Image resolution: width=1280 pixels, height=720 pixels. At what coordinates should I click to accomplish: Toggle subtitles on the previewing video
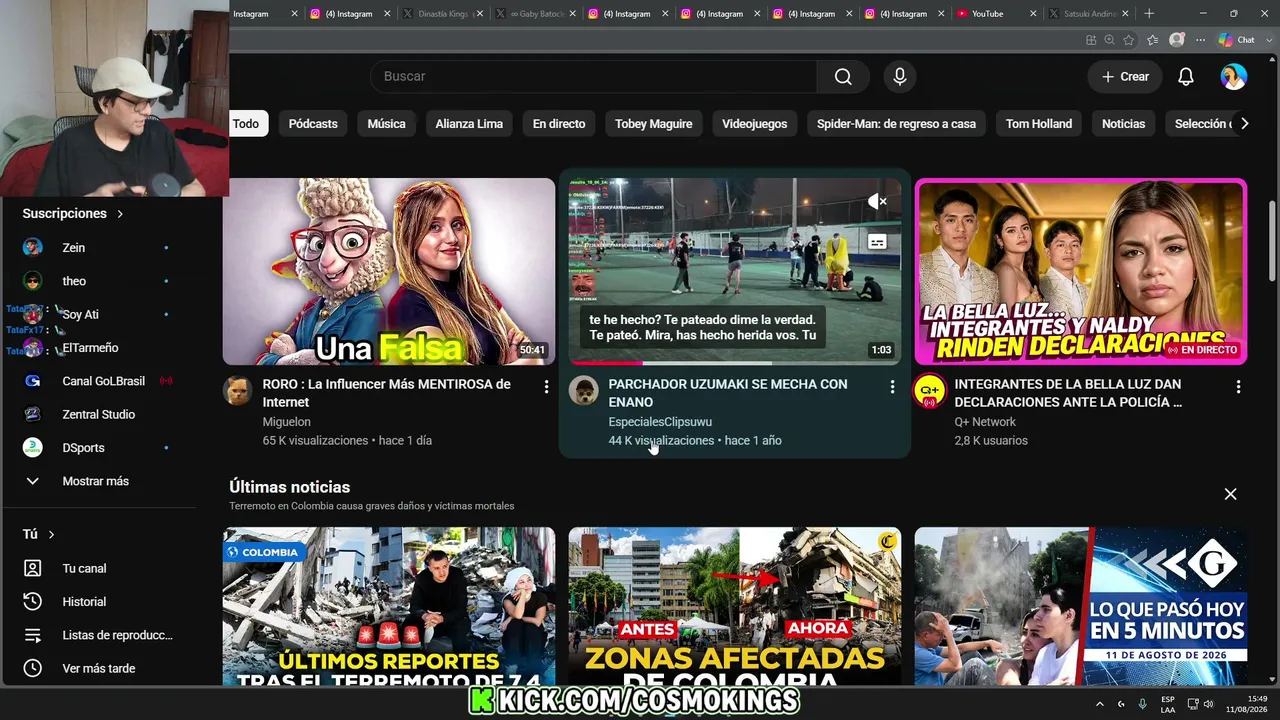point(877,242)
